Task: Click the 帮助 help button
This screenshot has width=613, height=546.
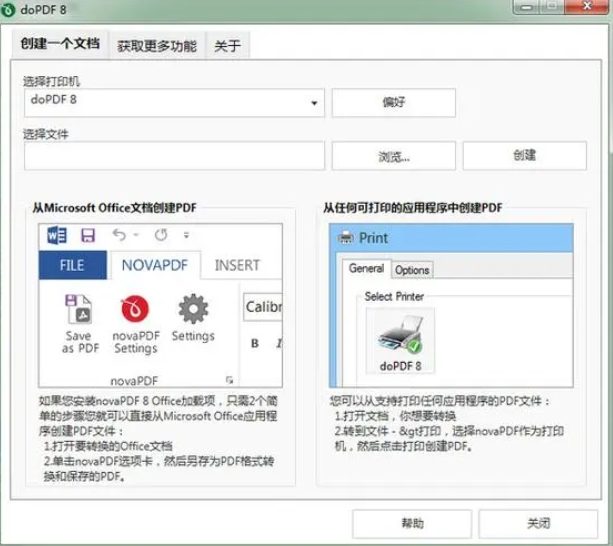Action: pyautogui.click(x=412, y=523)
